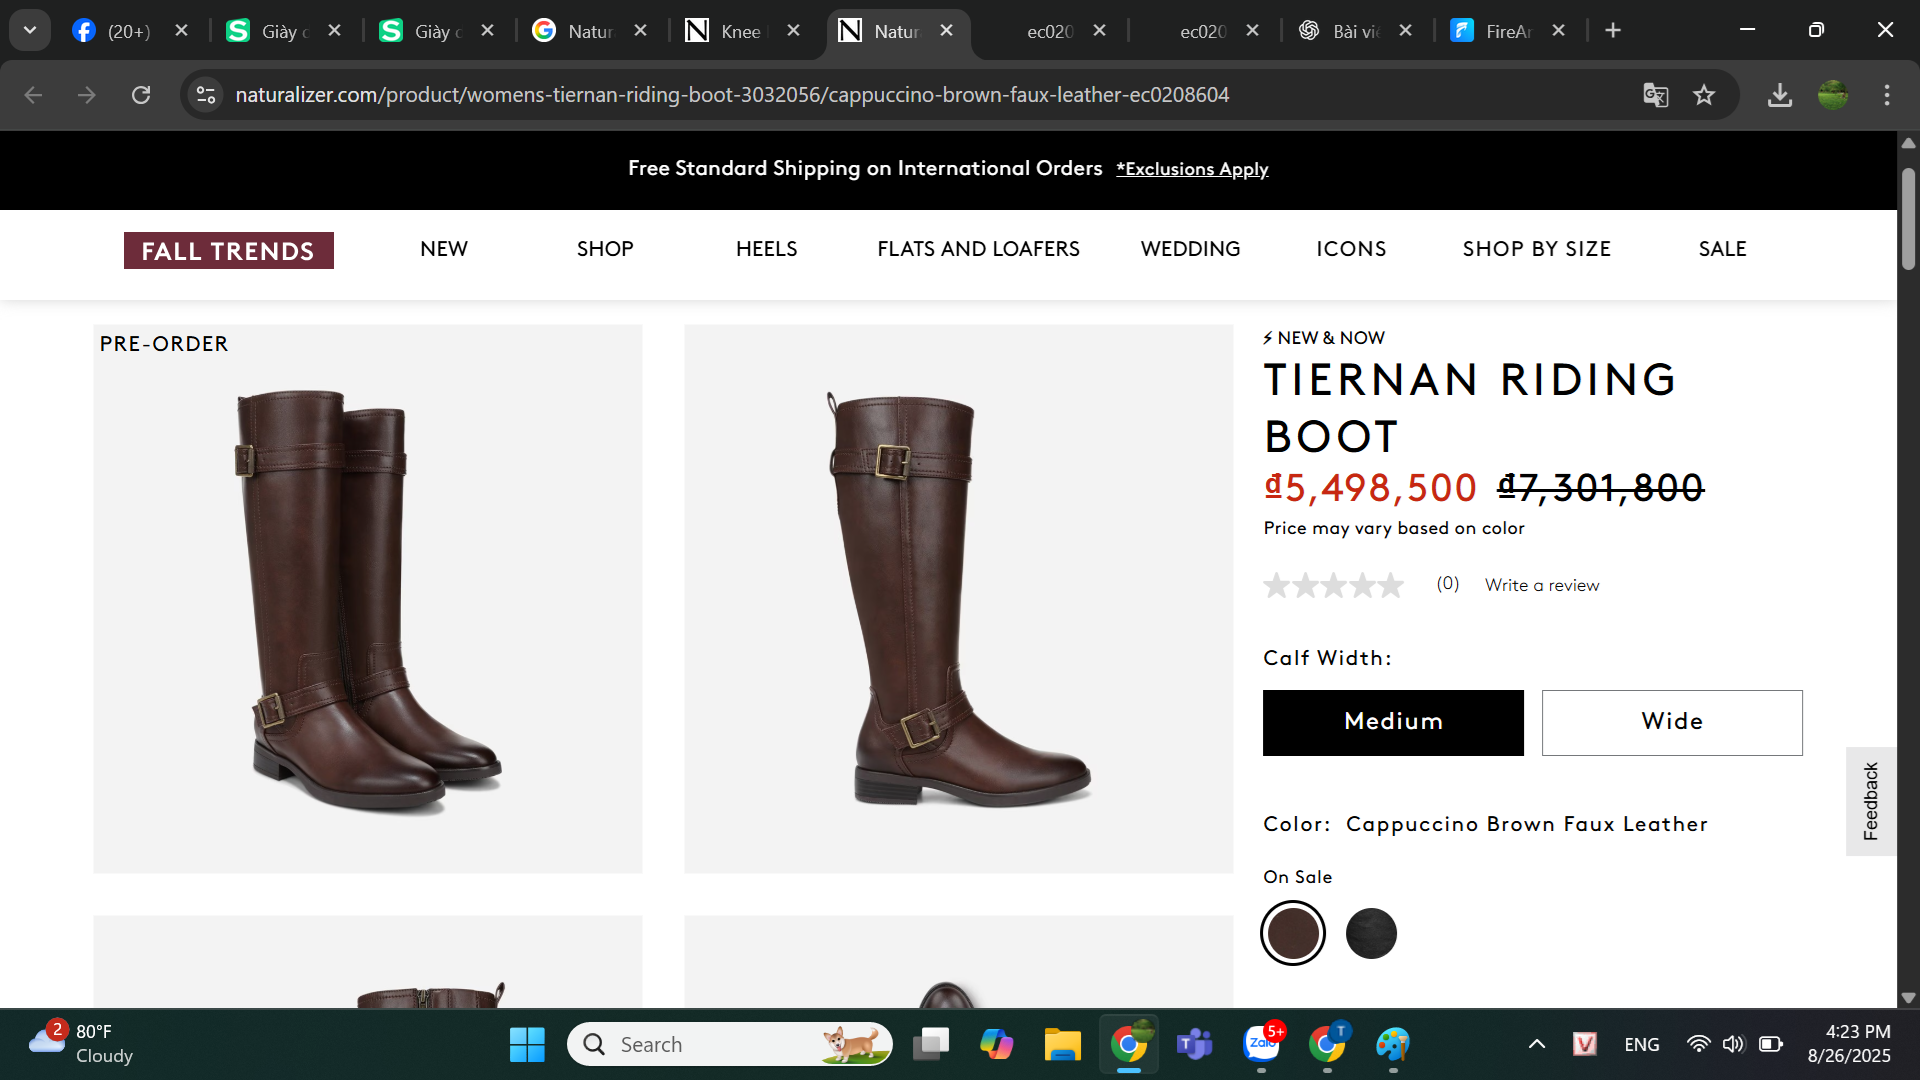
Task: Open the SHOP BY SIZE menu
Action: [x=1536, y=249]
